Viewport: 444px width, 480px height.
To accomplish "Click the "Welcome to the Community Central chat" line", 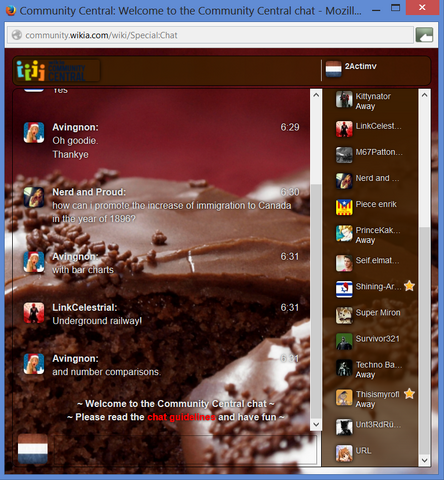I will pyautogui.click(x=176, y=404).
